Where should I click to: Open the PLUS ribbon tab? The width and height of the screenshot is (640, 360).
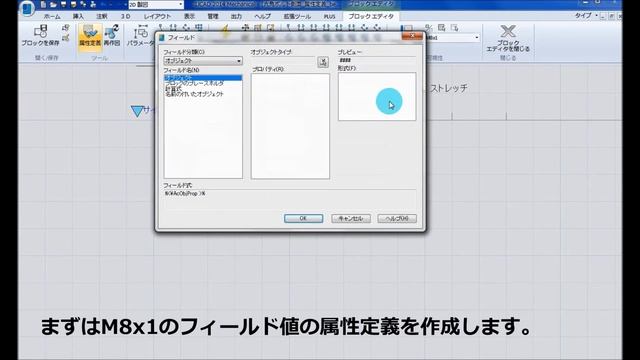(329, 16)
